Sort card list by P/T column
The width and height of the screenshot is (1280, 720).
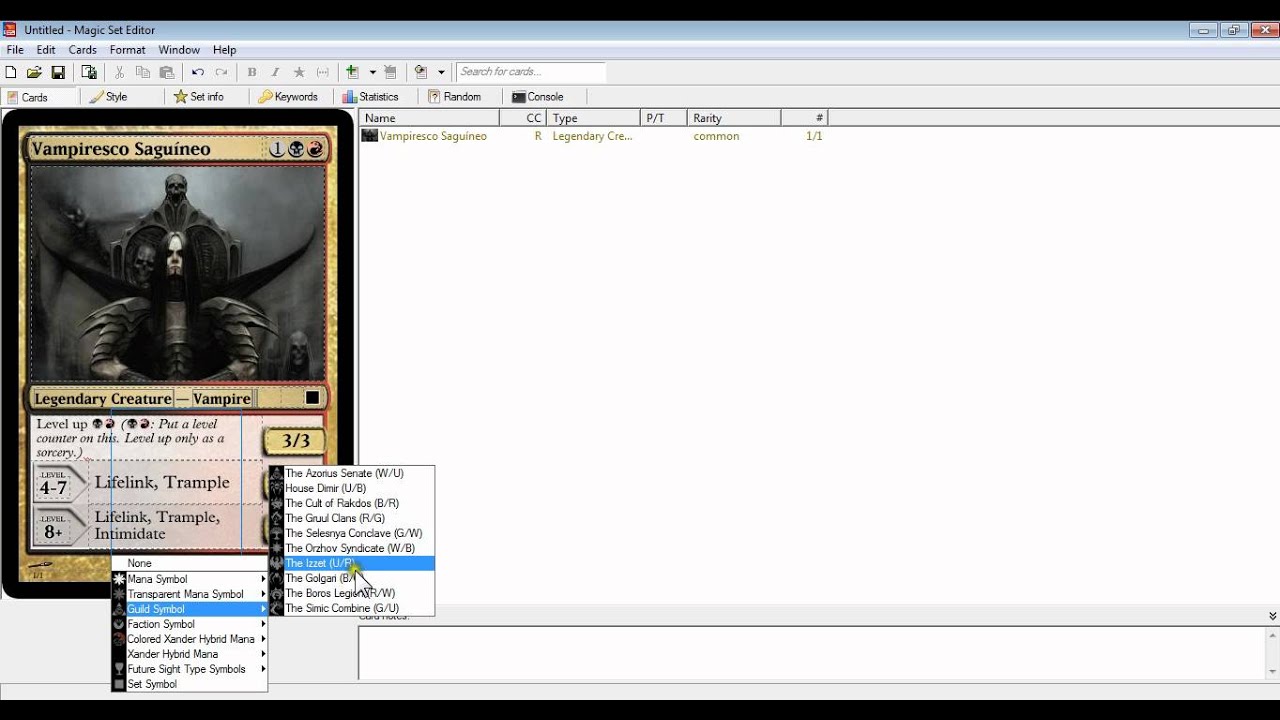pos(663,118)
